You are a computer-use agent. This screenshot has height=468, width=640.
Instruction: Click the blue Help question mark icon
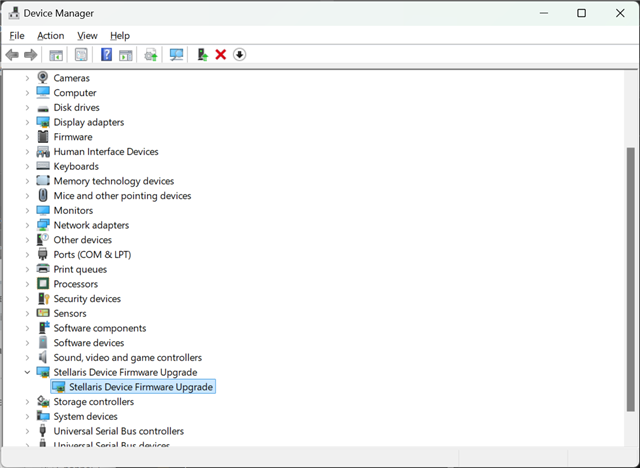click(107, 55)
